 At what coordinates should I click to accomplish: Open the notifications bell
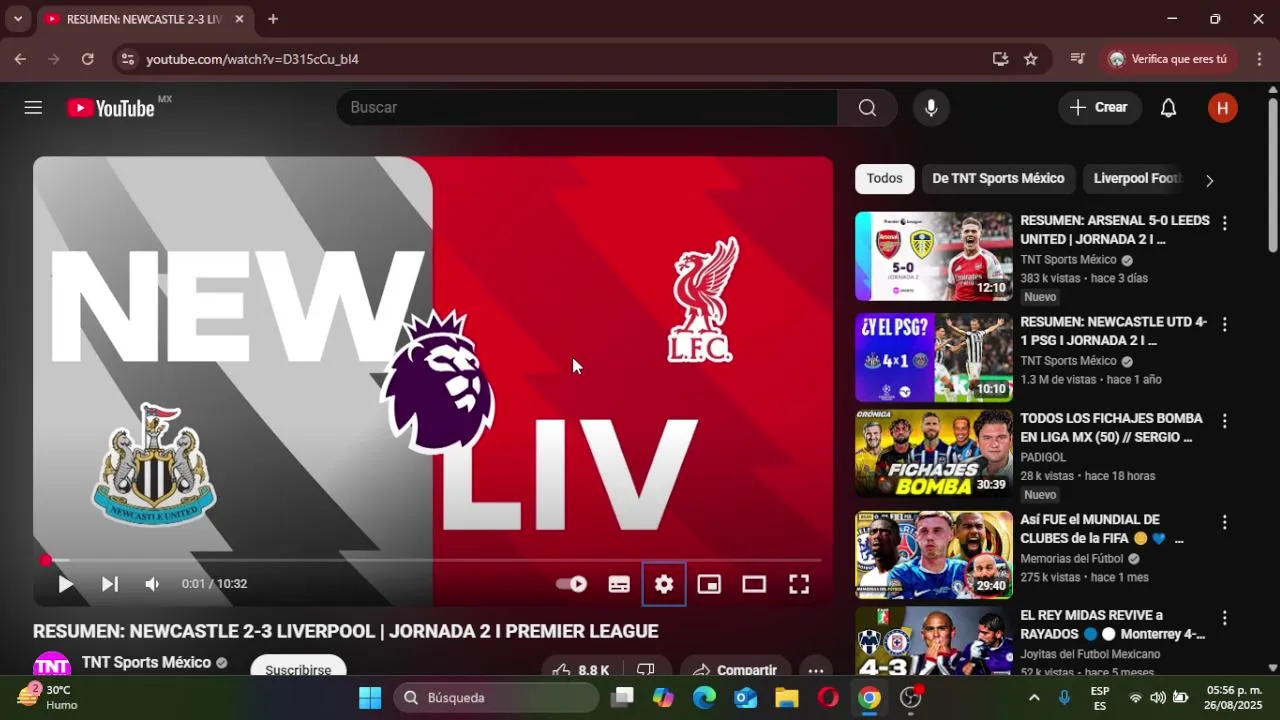click(x=1168, y=108)
